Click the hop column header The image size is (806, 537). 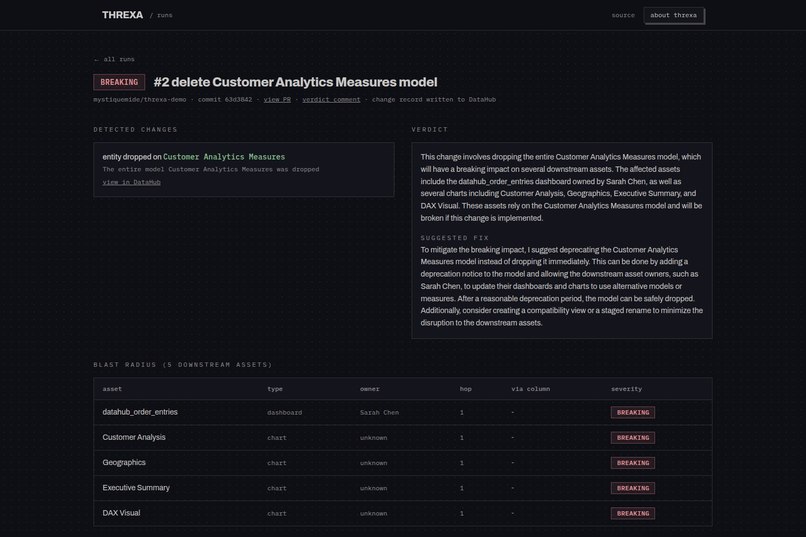point(466,389)
